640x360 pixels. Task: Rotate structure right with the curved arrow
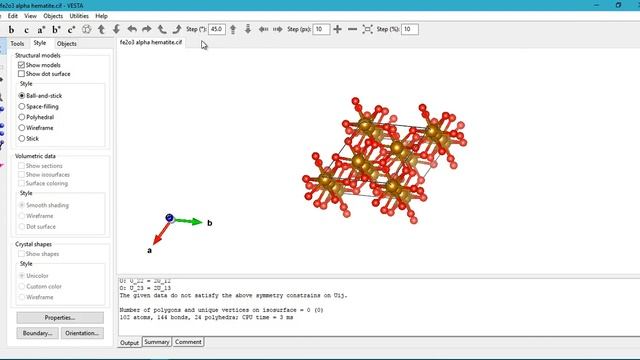pyautogui.click(x=147, y=29)
